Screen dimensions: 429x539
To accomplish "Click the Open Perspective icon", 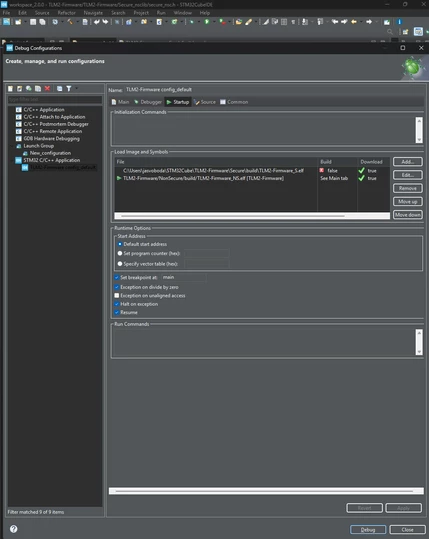I will [406, 32].
